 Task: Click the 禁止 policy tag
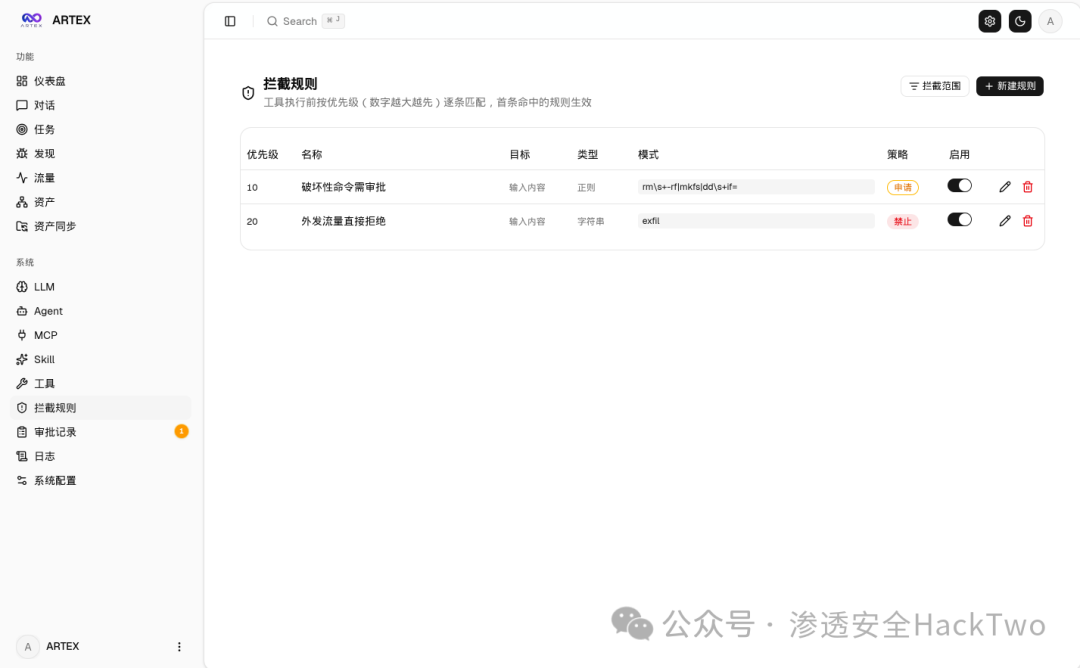902,221
